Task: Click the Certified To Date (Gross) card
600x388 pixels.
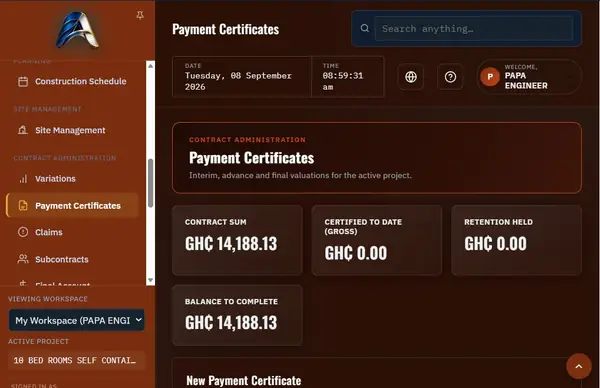Action: coord(377,240)
